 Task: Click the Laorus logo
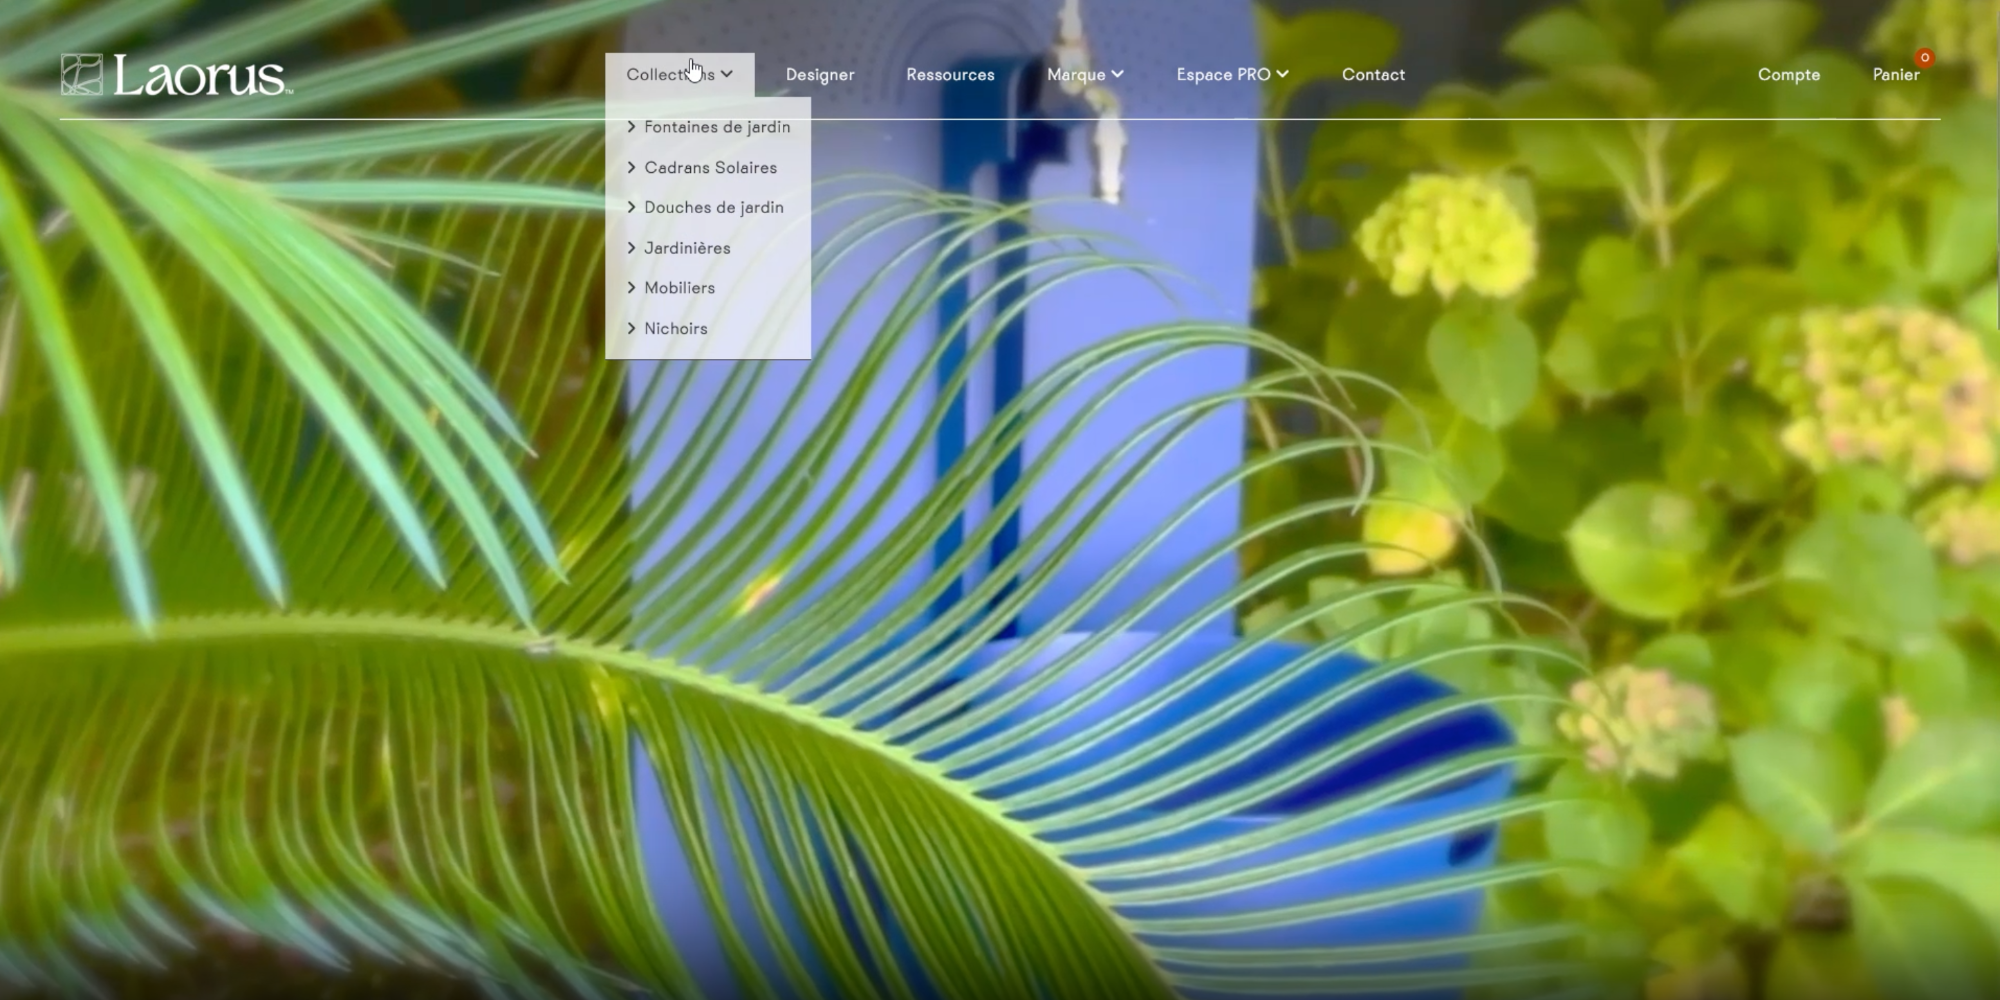pos(177,75)
